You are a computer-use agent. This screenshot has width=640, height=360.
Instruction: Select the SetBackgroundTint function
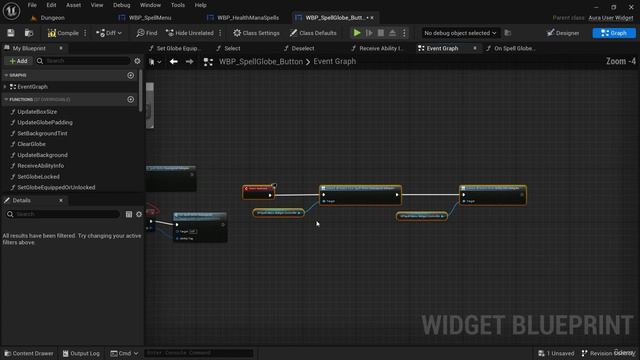[x=42, y=133]
